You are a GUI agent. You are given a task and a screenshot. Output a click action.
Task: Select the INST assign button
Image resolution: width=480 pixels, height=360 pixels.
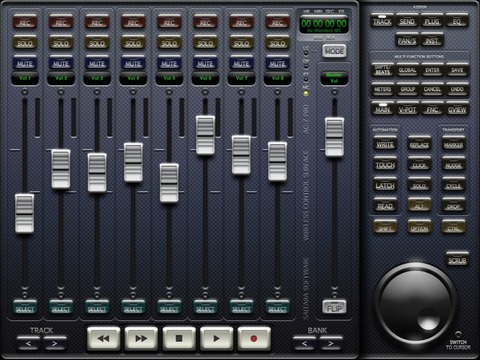tap(432, 40)
